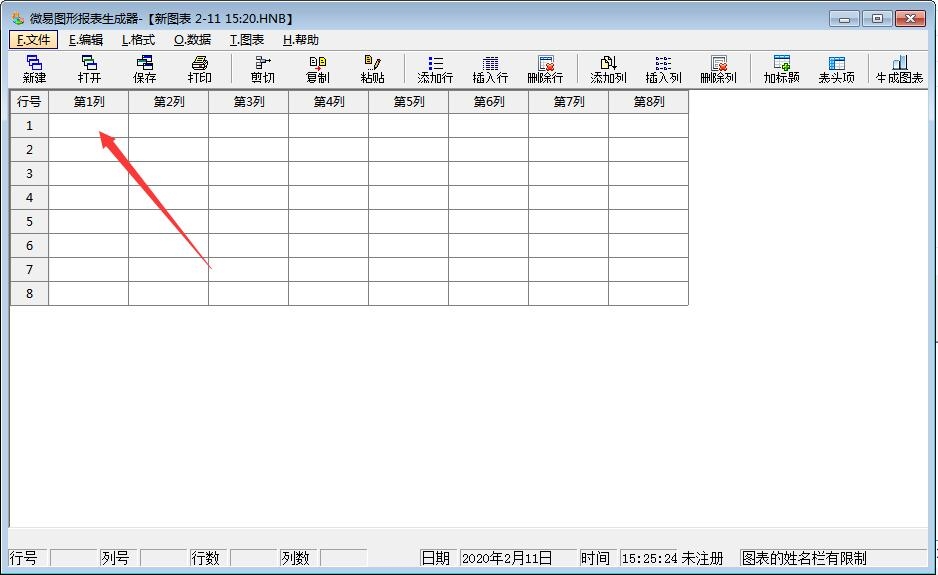
Task: Click cell in row 5, 第6列
Action: click(x=489, y=221)
